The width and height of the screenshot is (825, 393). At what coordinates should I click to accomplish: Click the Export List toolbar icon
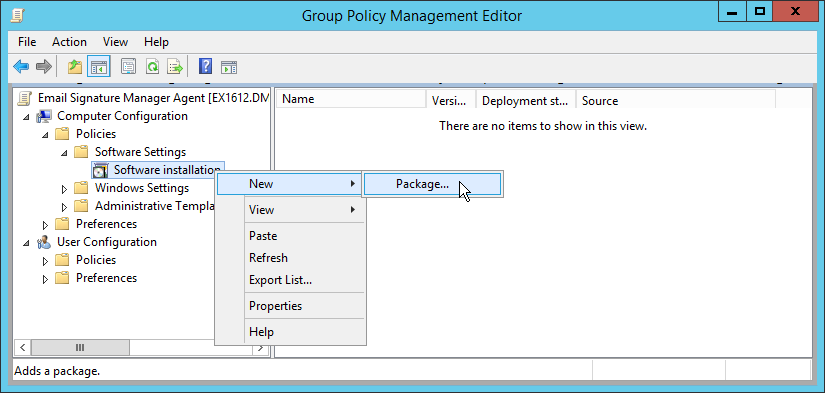[x=175, y=67]
